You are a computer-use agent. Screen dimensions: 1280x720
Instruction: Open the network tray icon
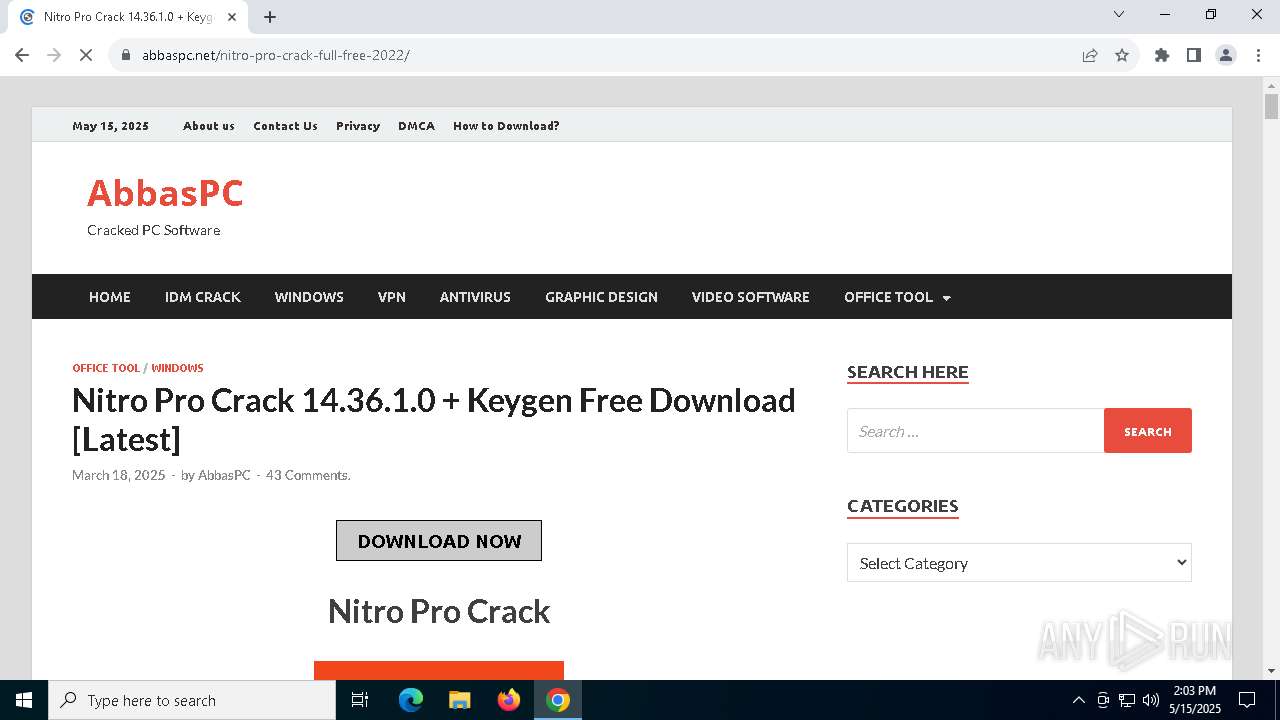[1127, 700]
